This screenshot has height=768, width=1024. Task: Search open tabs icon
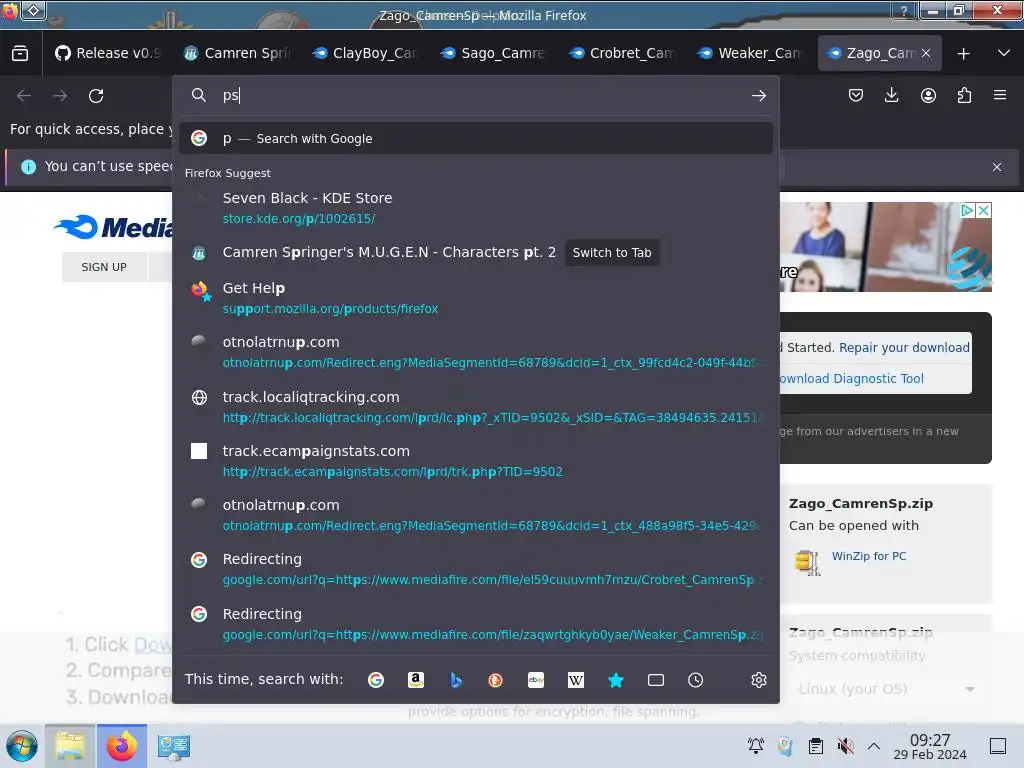pyautogui.click(x=656, y=680)
